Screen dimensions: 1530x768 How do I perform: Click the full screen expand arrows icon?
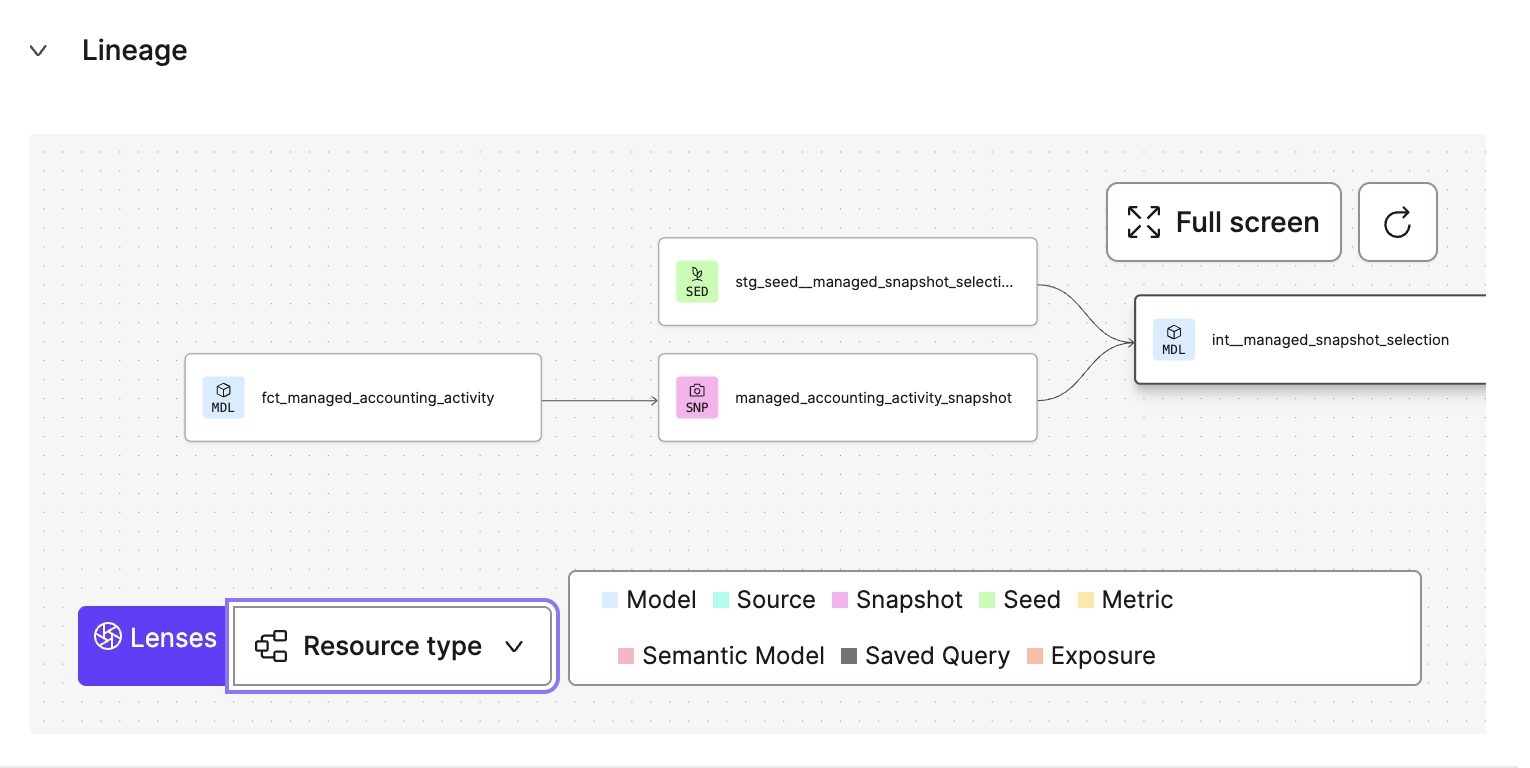coord(1144,222)
